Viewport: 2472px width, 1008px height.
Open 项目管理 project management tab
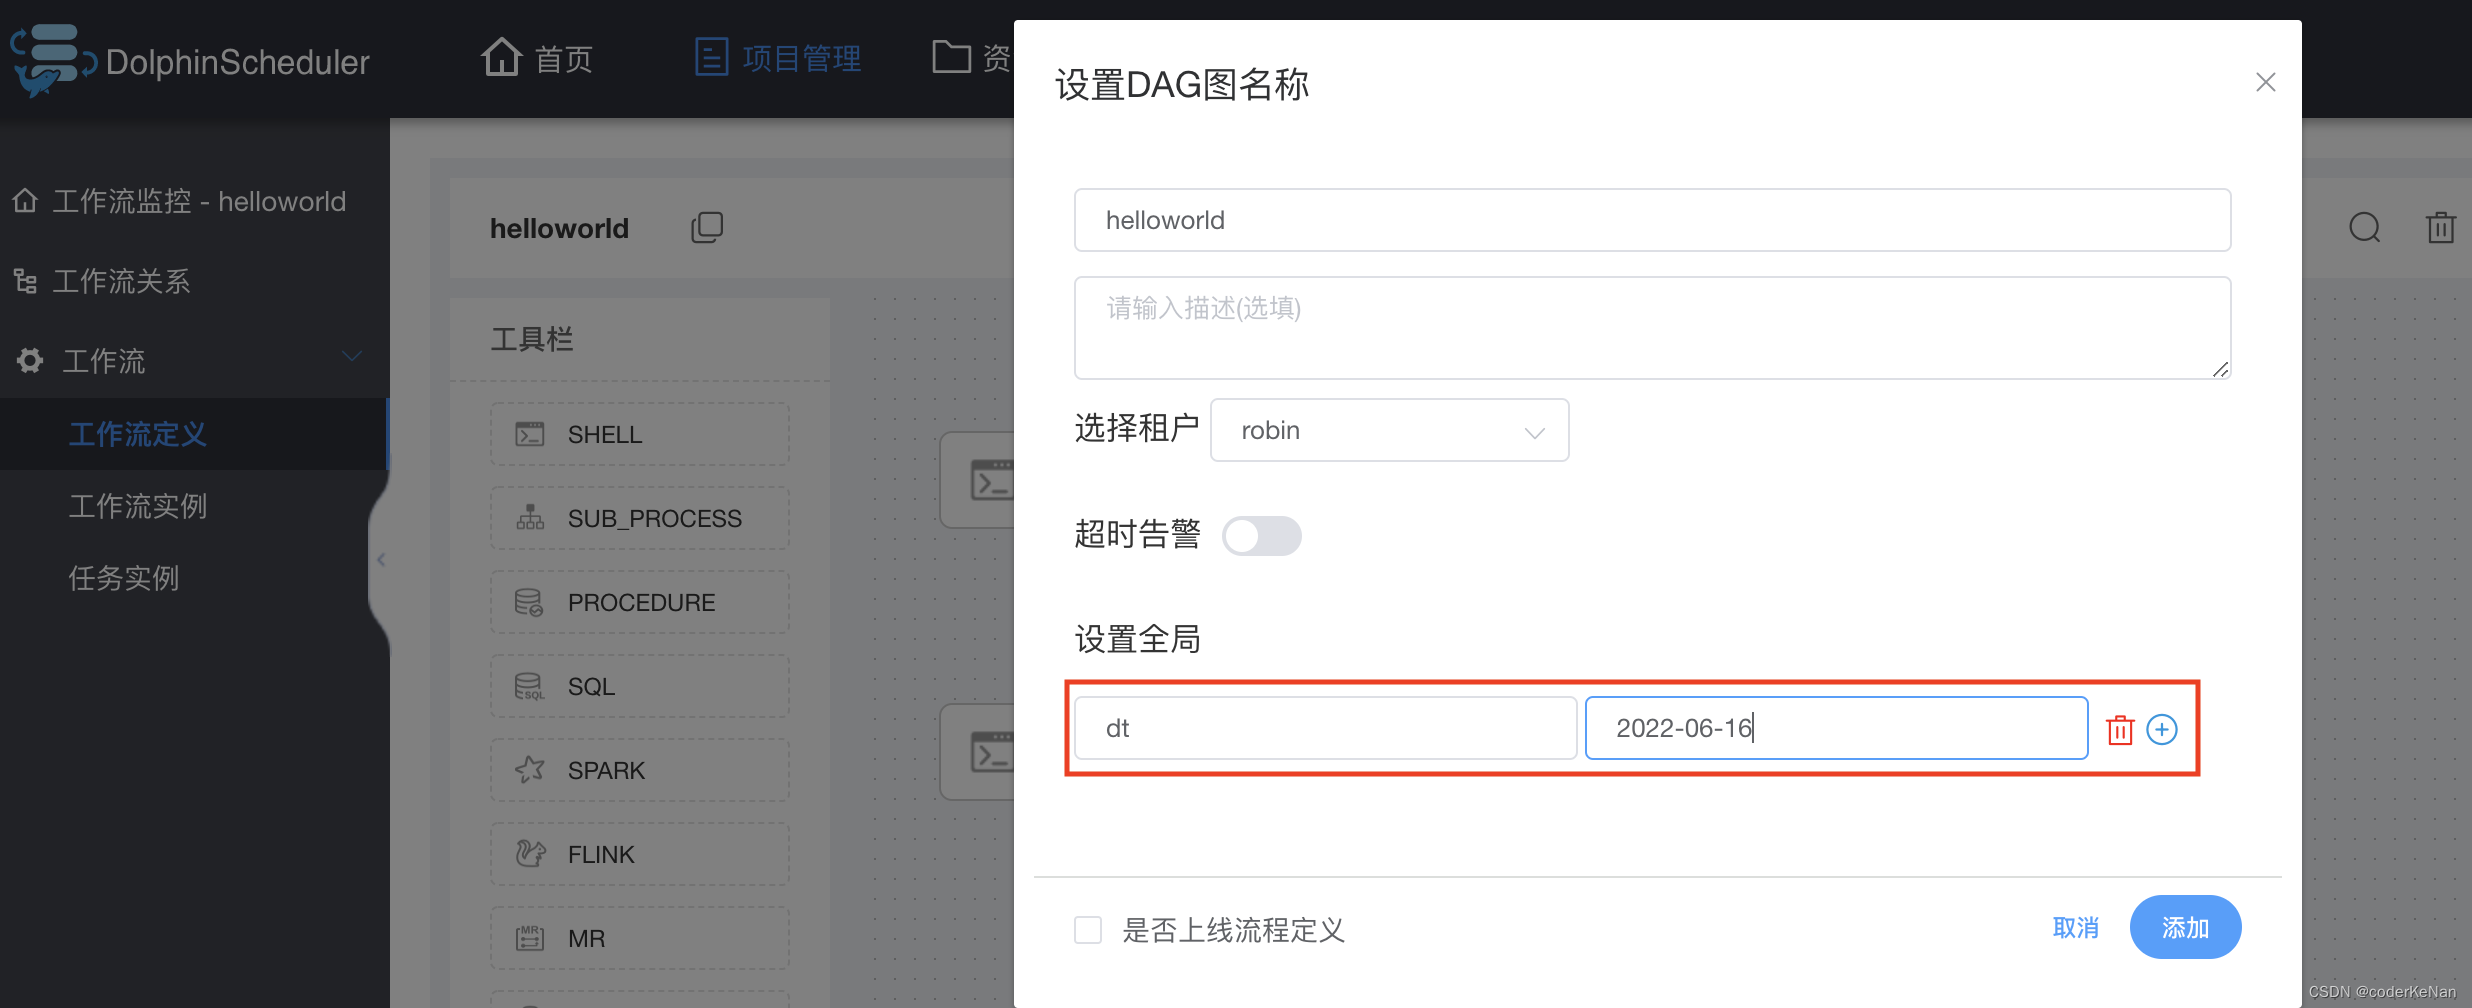(x=778, y=58)
